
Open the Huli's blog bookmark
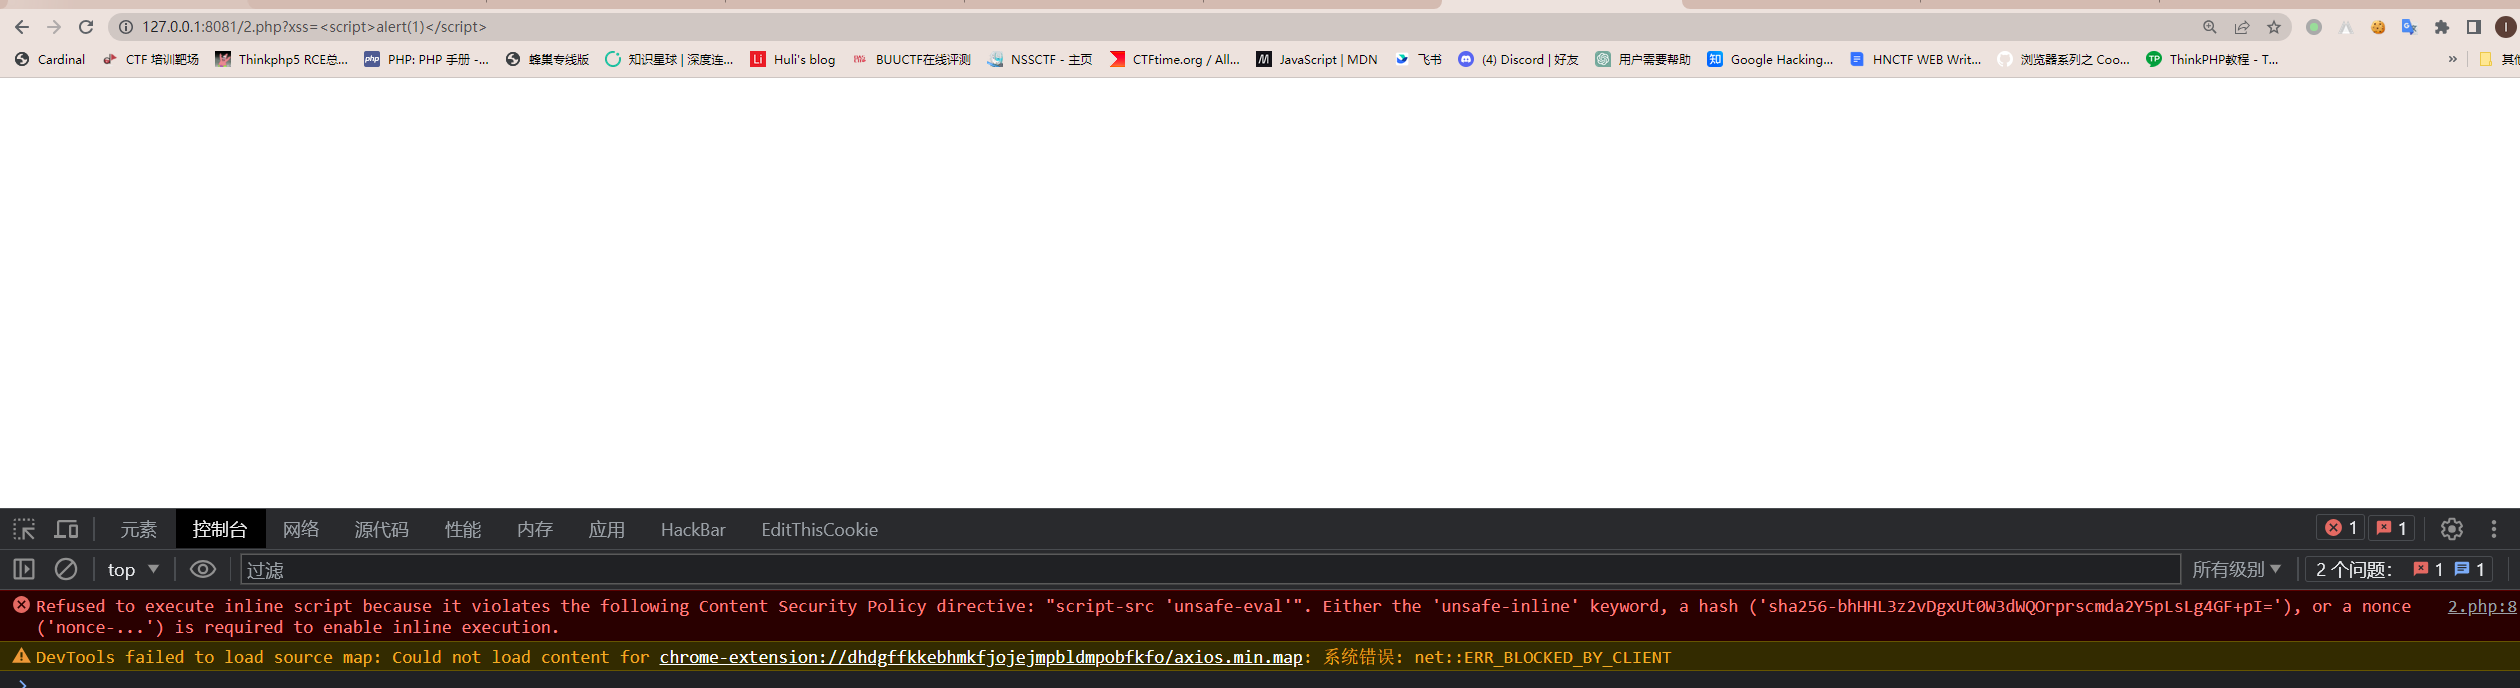tap(793, 59)
